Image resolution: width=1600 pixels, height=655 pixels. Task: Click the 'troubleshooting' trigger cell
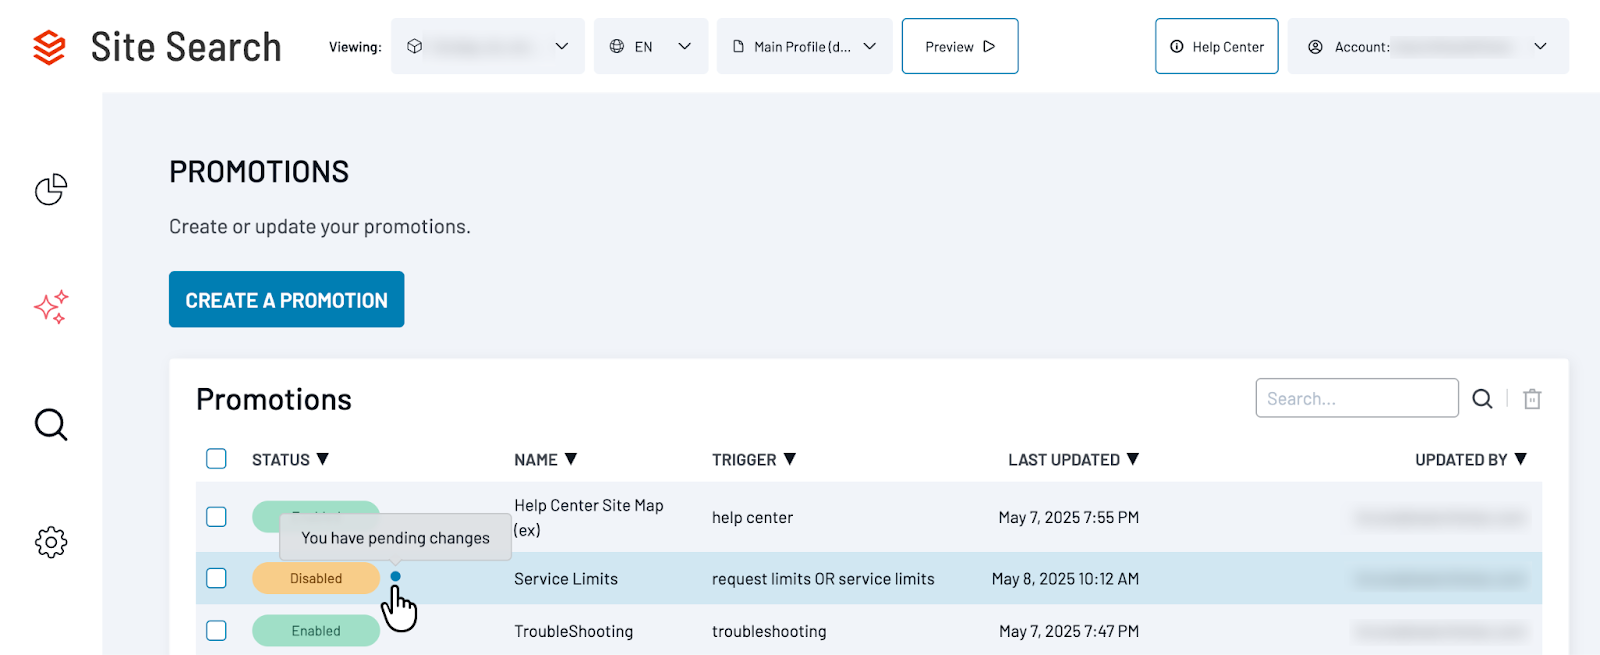(769, 631)
